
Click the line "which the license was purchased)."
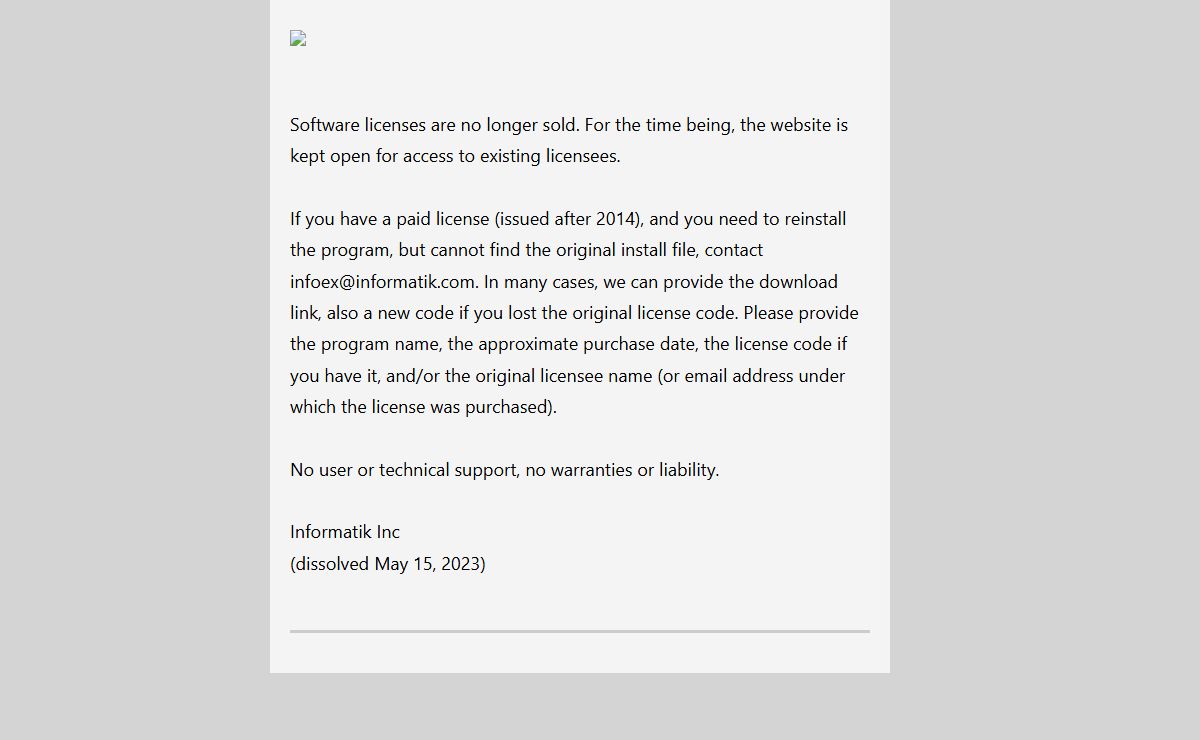423,407
